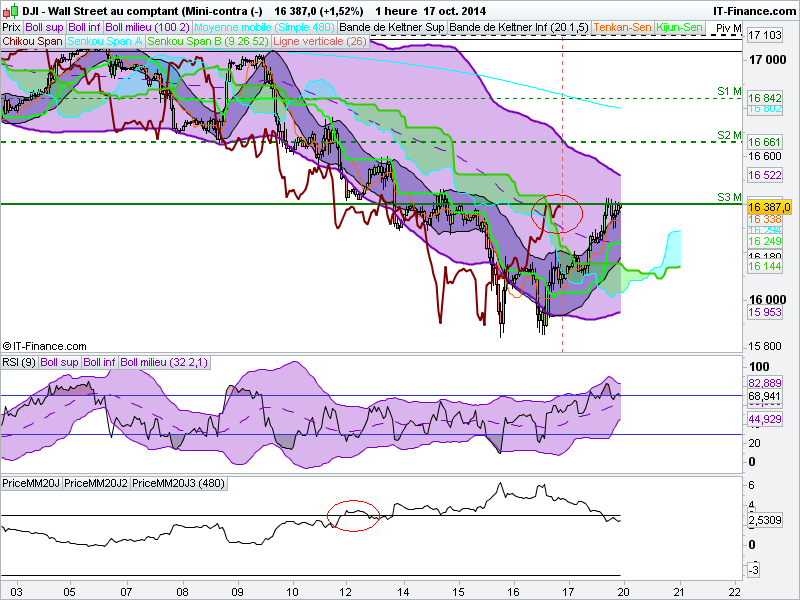Click the candlestick icon beside DJI title
The width and height of the screenshot is (800, 600).
coord(11,10)
